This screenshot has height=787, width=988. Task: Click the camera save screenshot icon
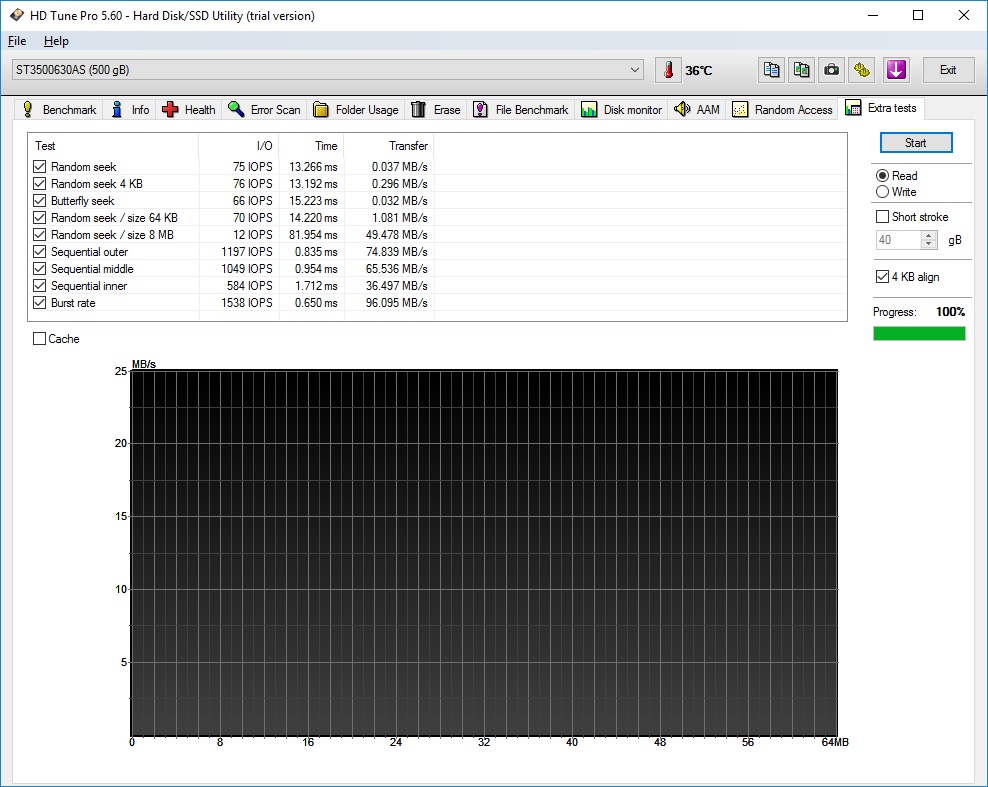[x=831, y=70]
